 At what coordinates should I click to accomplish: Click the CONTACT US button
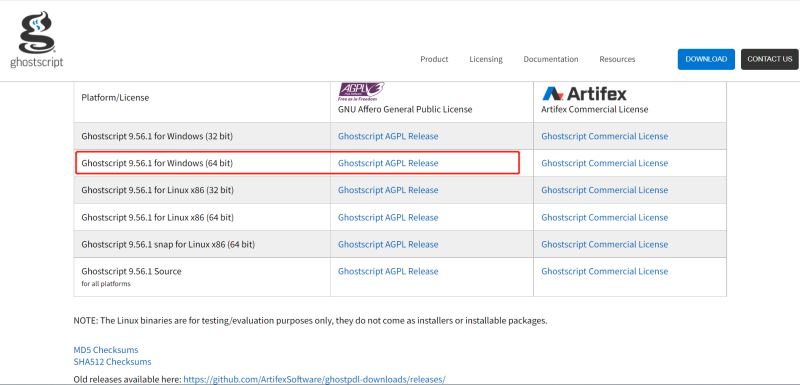tap(769, 59)
